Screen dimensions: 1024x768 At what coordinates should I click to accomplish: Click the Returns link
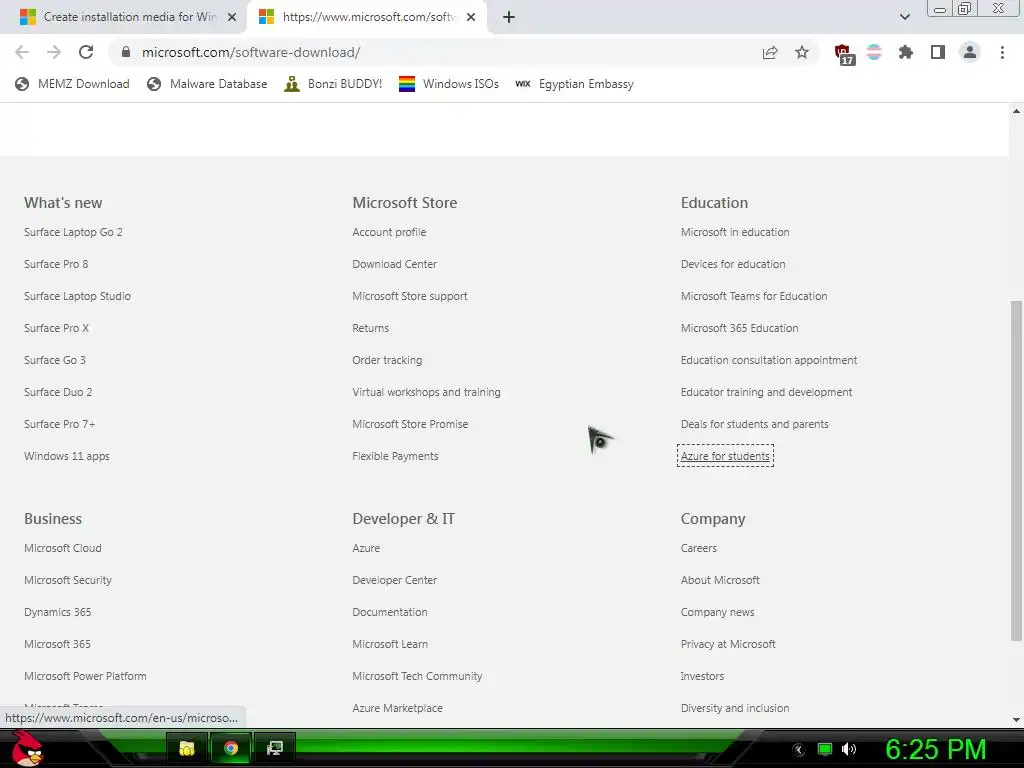[x=370, y=328]
